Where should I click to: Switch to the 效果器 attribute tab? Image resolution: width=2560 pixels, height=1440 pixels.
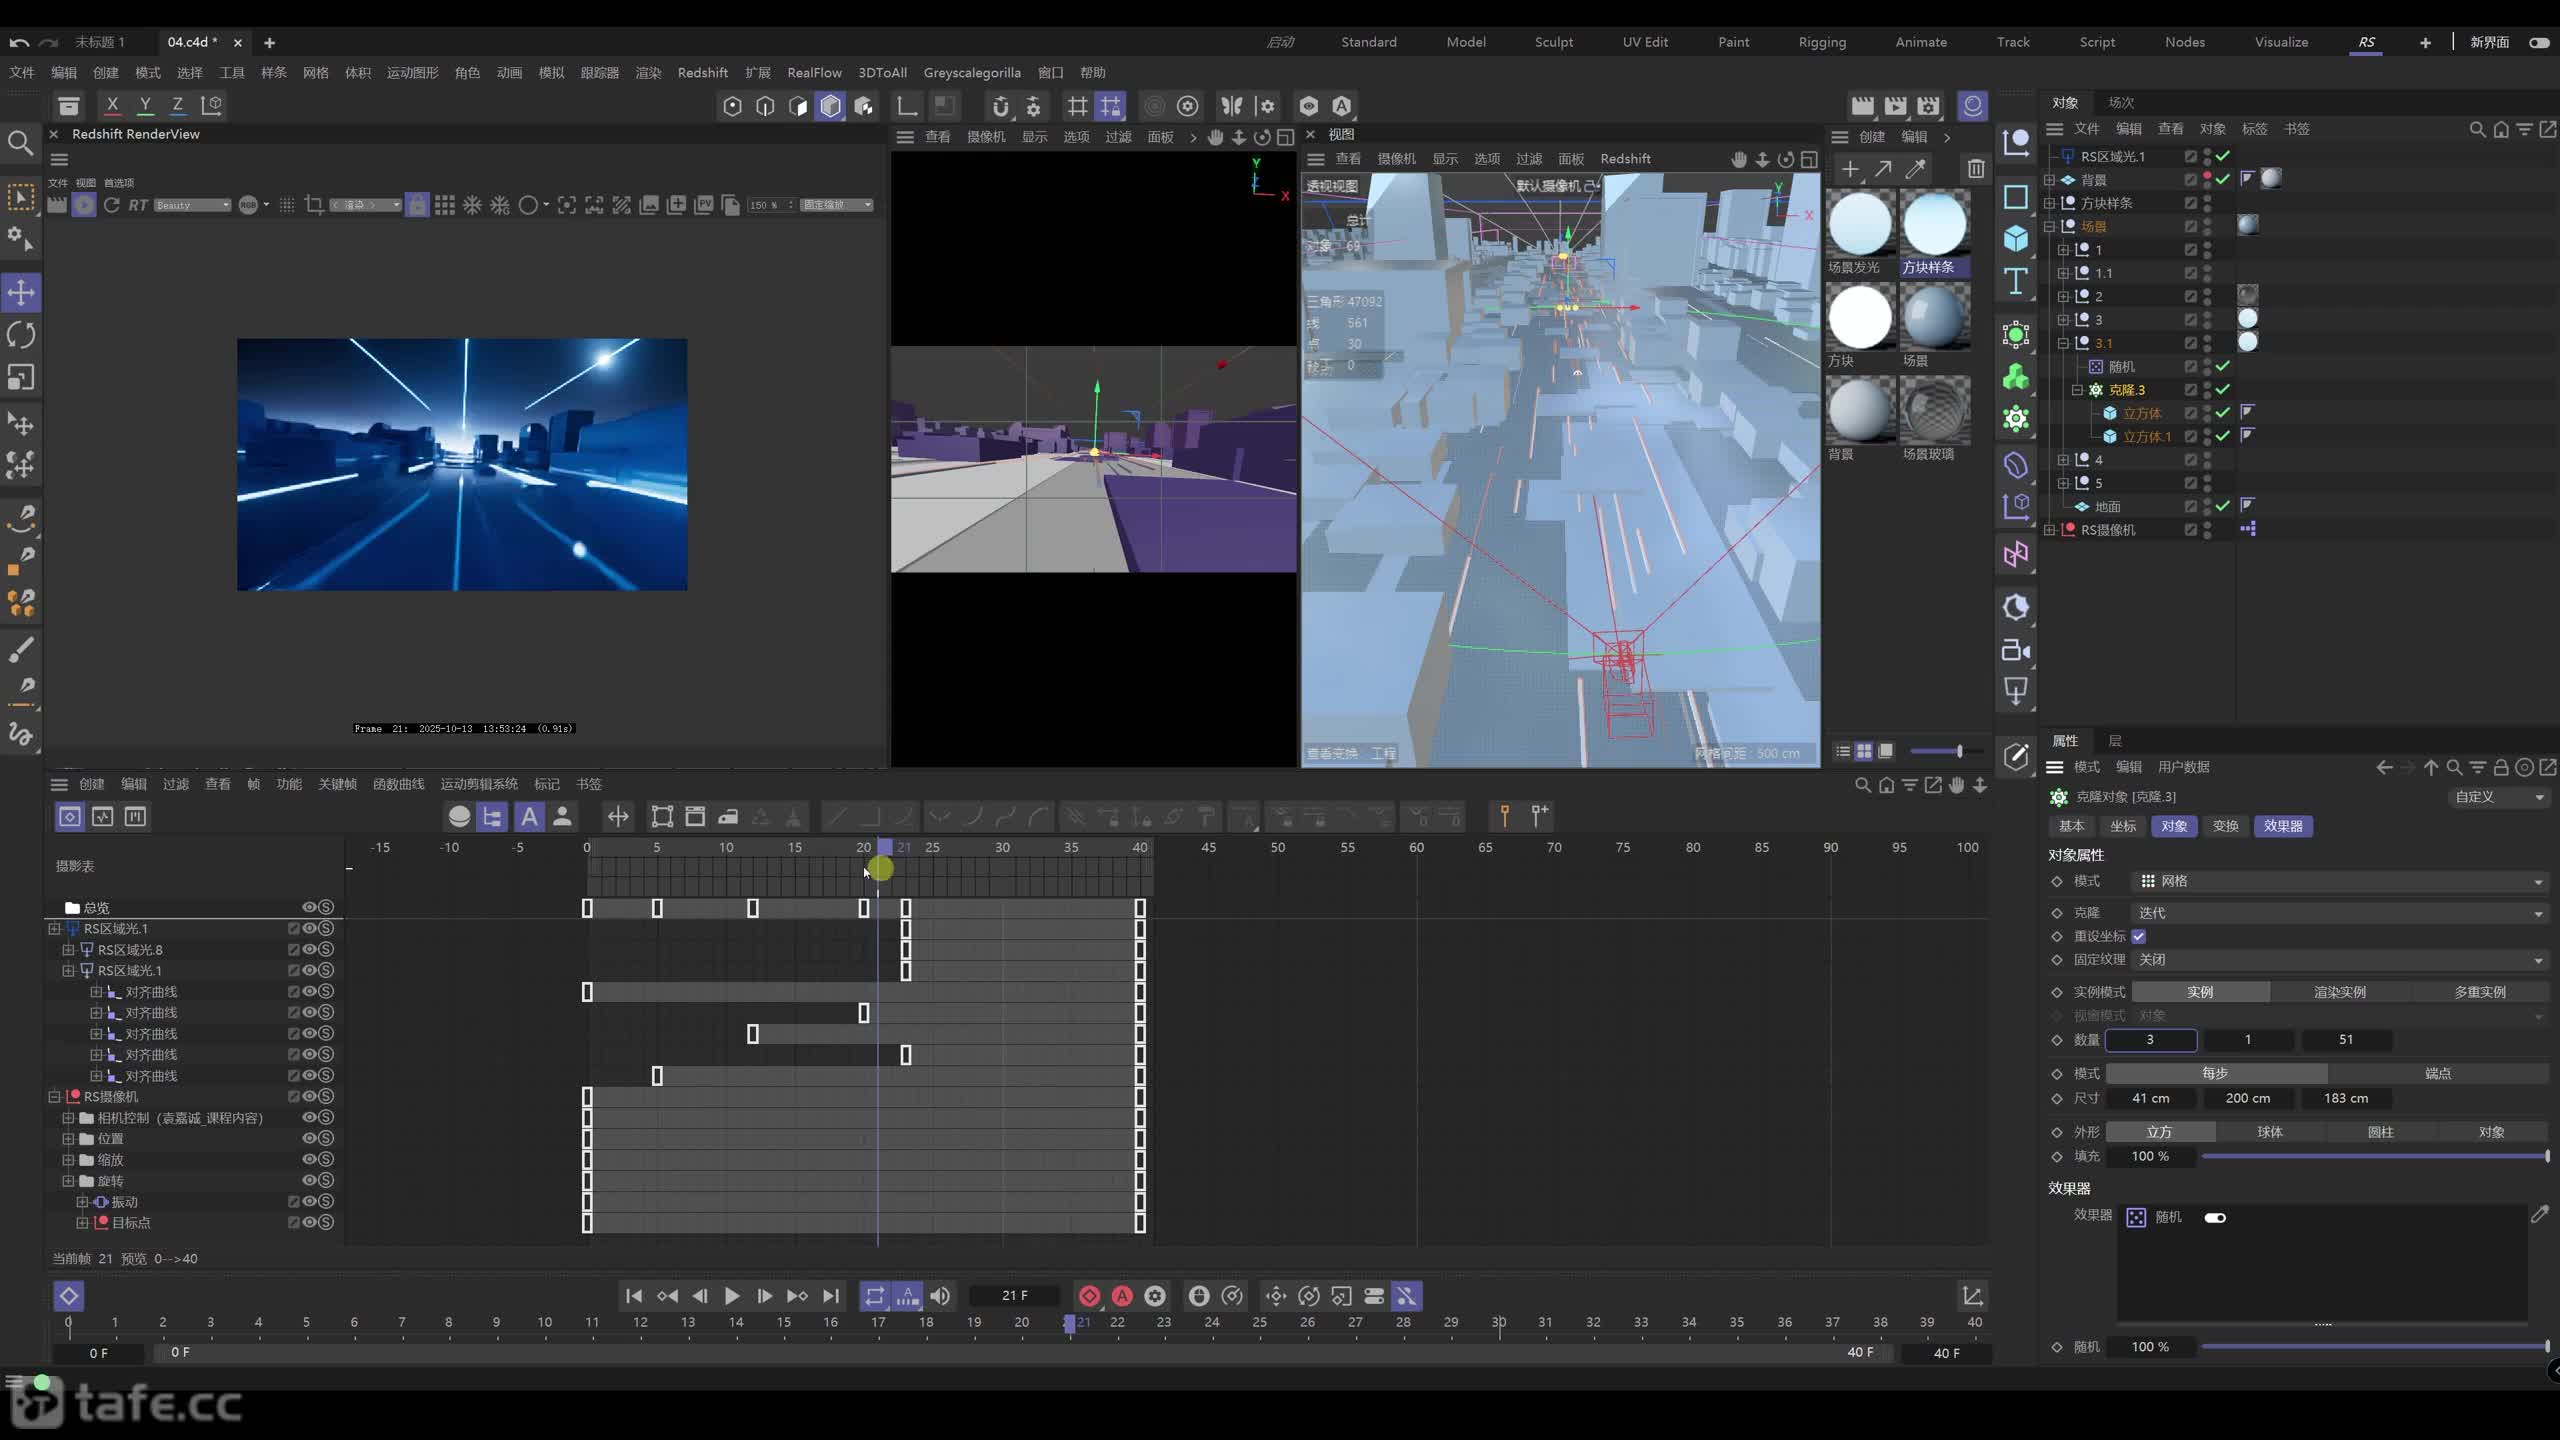point(2283,826)
